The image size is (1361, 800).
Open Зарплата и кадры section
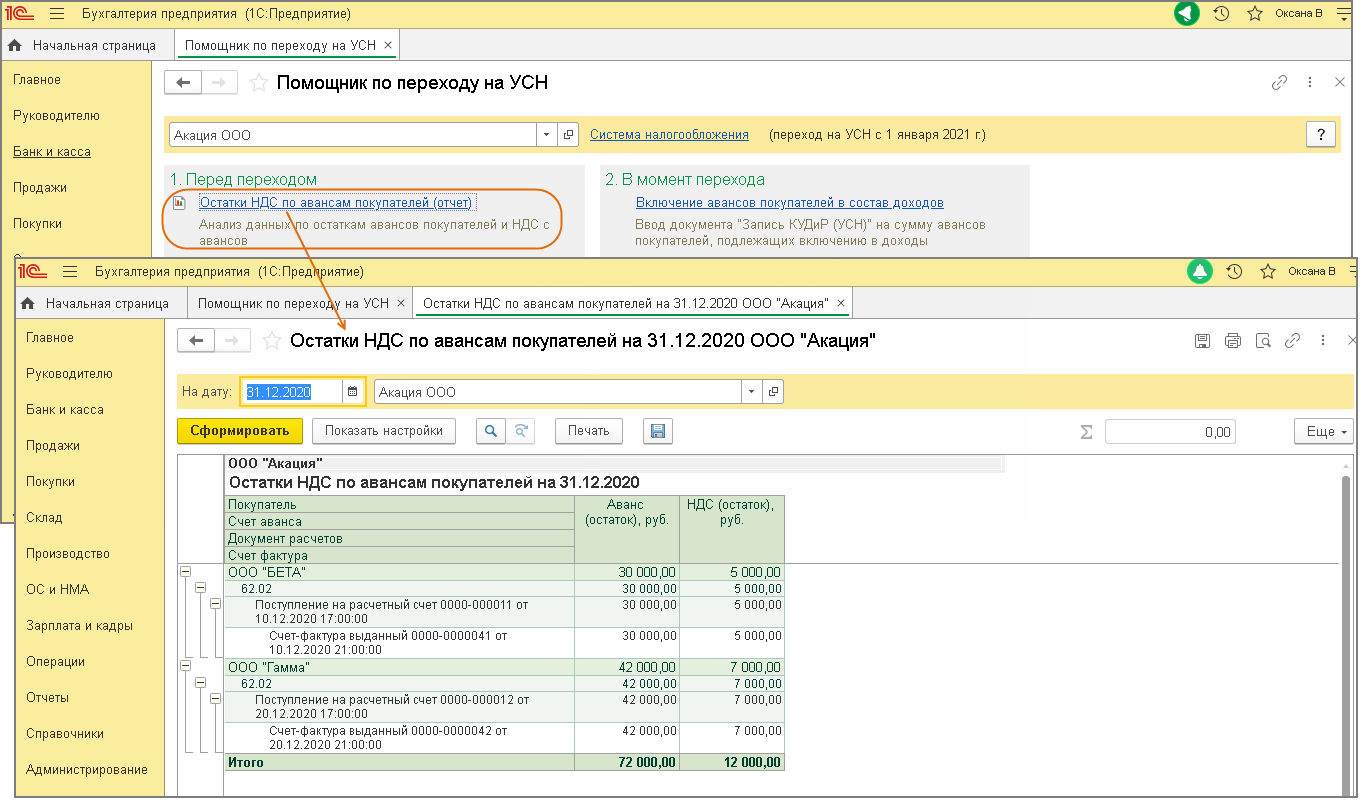(79, 626)
